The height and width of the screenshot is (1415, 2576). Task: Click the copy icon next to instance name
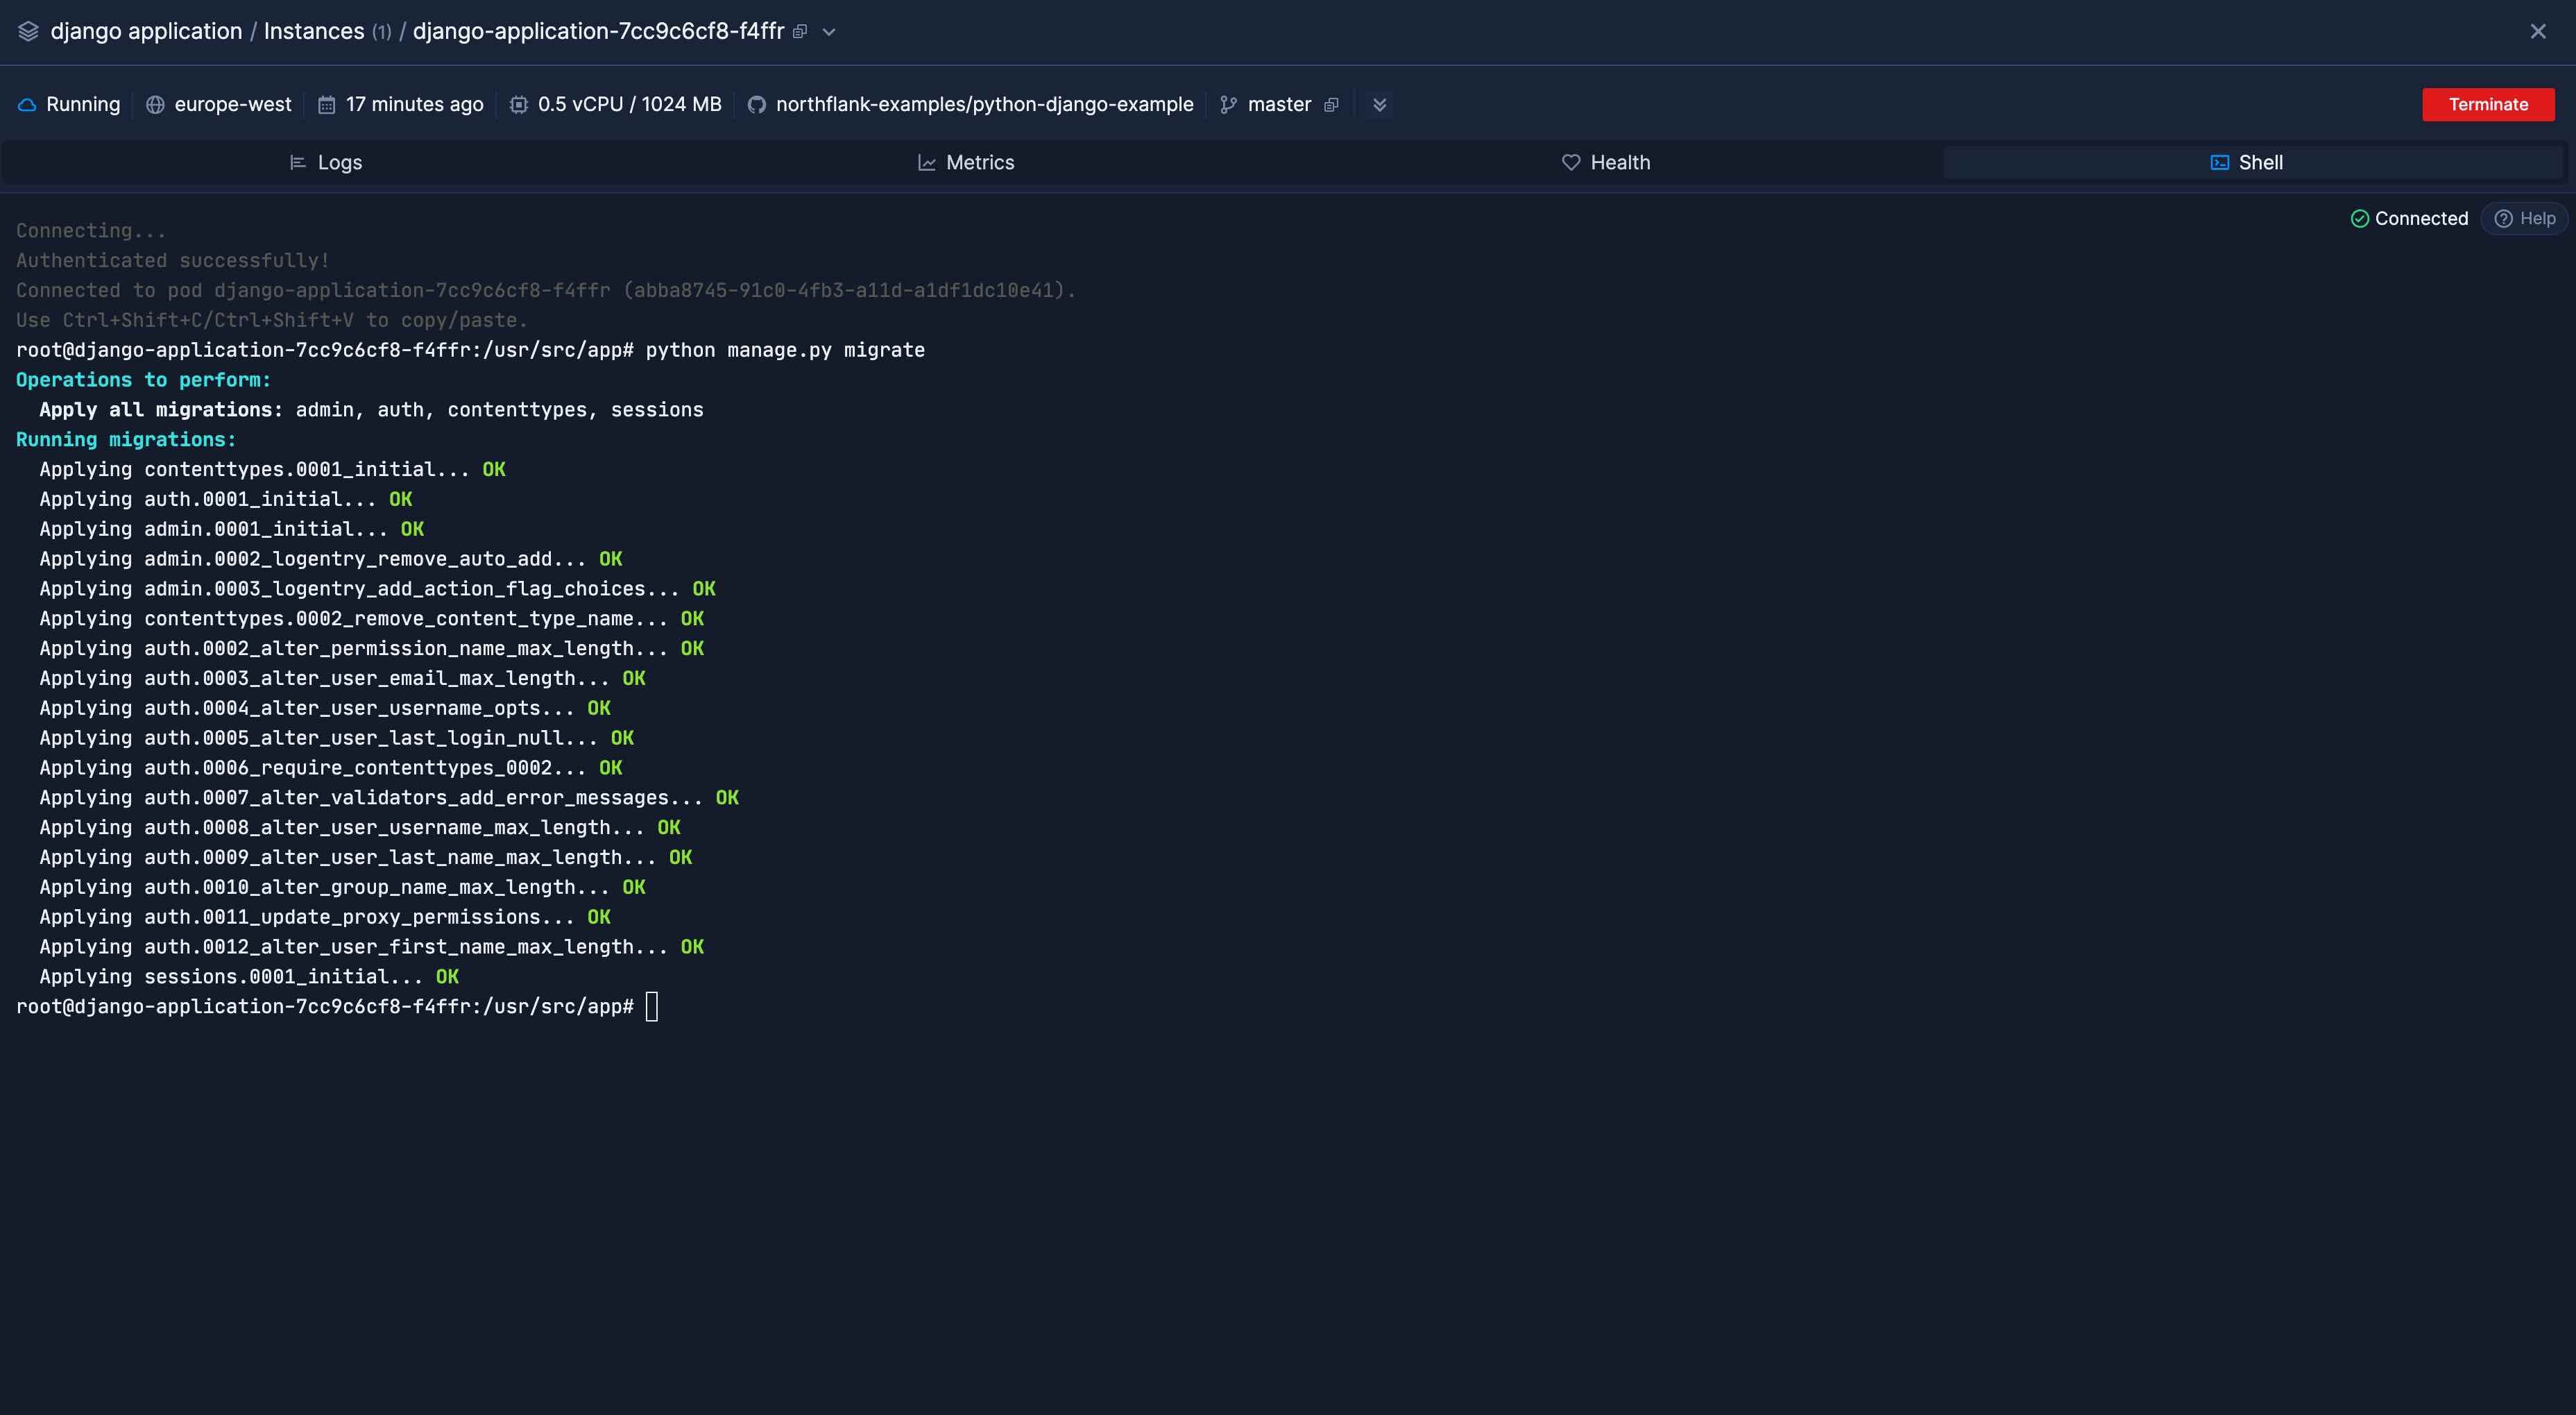coord(799,31)
